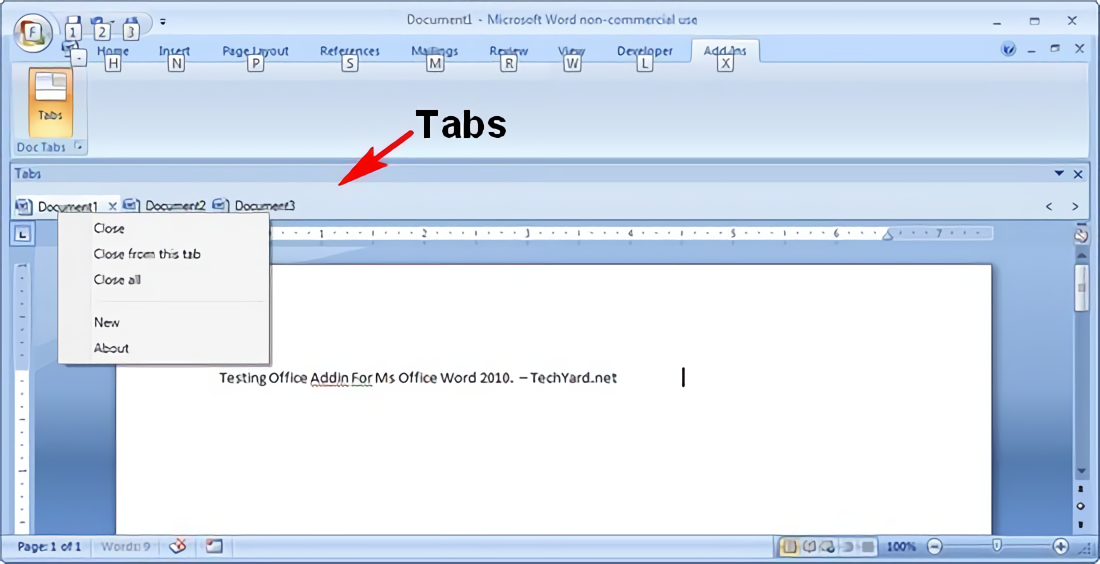Click the Document1 tab Word icon
The width and height of the screenshot is (1100, 564).
pyautogui.click(x=23, y=206)
